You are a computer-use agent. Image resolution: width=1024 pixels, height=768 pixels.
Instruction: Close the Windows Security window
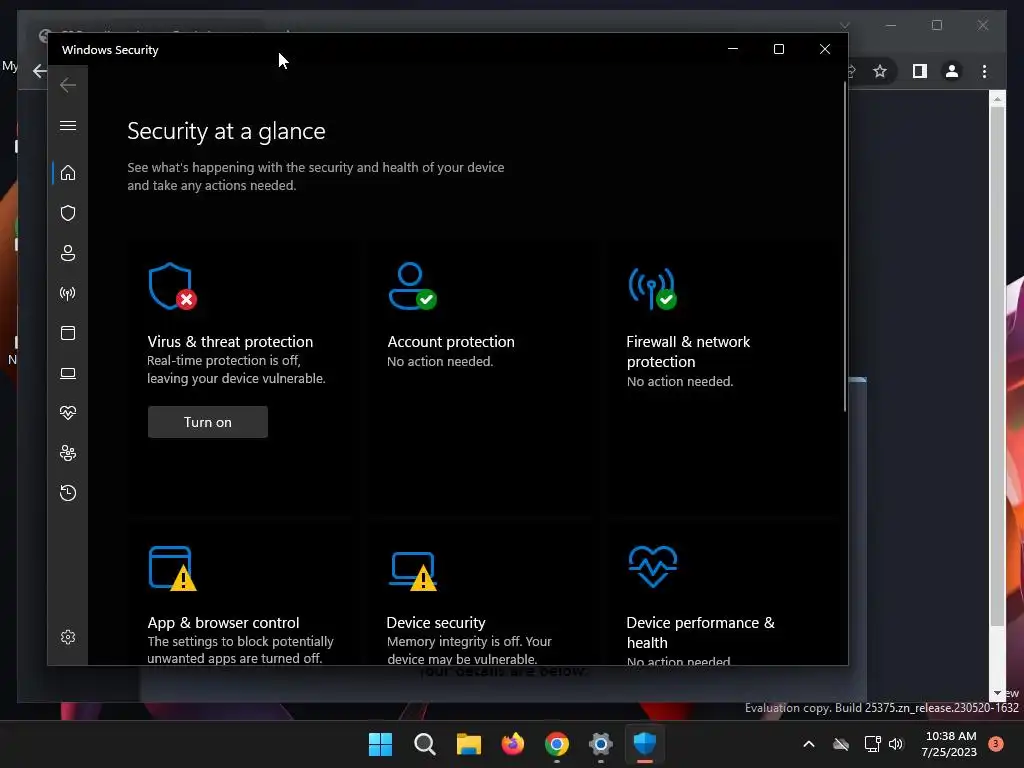pos(825,49)
